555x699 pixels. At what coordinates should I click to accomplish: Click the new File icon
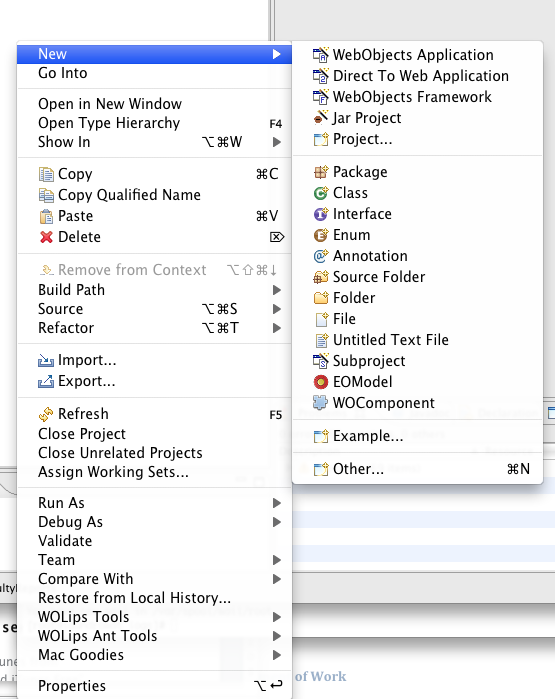pyautogui.click(x=321, y=319)
